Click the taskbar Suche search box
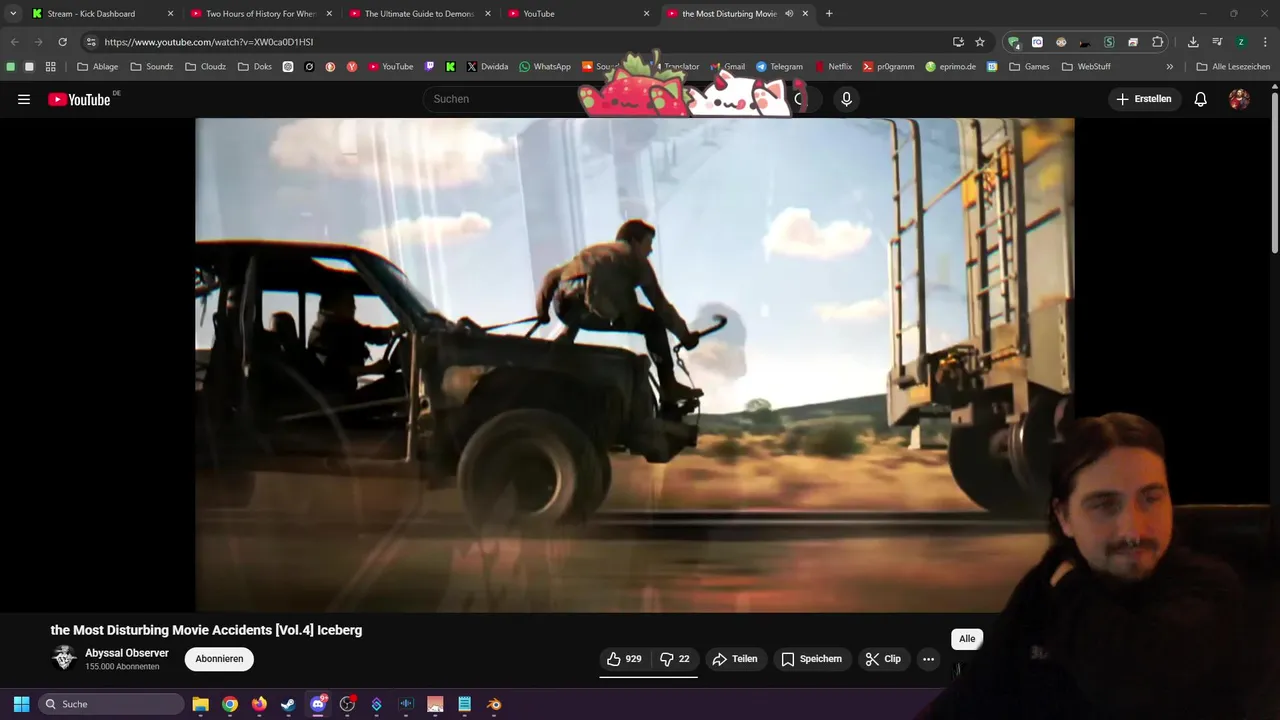 click(111, 704)
